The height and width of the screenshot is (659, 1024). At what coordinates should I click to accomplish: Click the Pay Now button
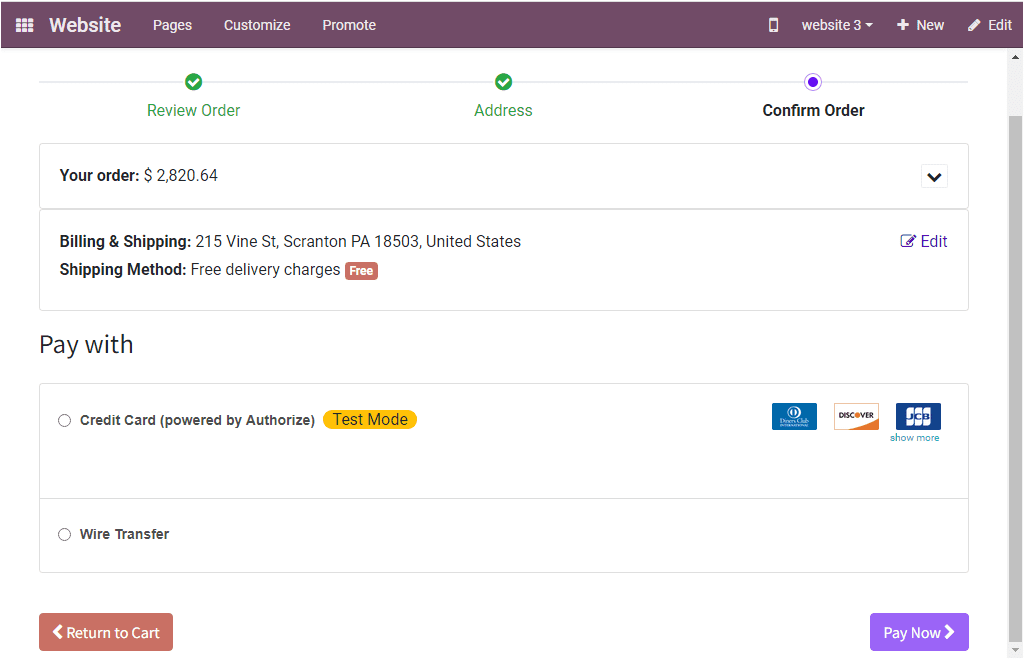tap(918, 631)
